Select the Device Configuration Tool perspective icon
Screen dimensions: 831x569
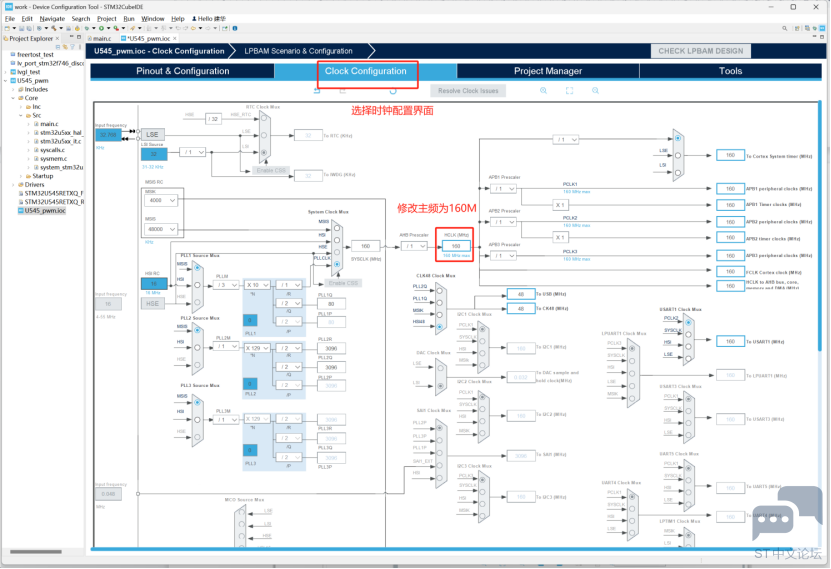click(x=822, y=28)
